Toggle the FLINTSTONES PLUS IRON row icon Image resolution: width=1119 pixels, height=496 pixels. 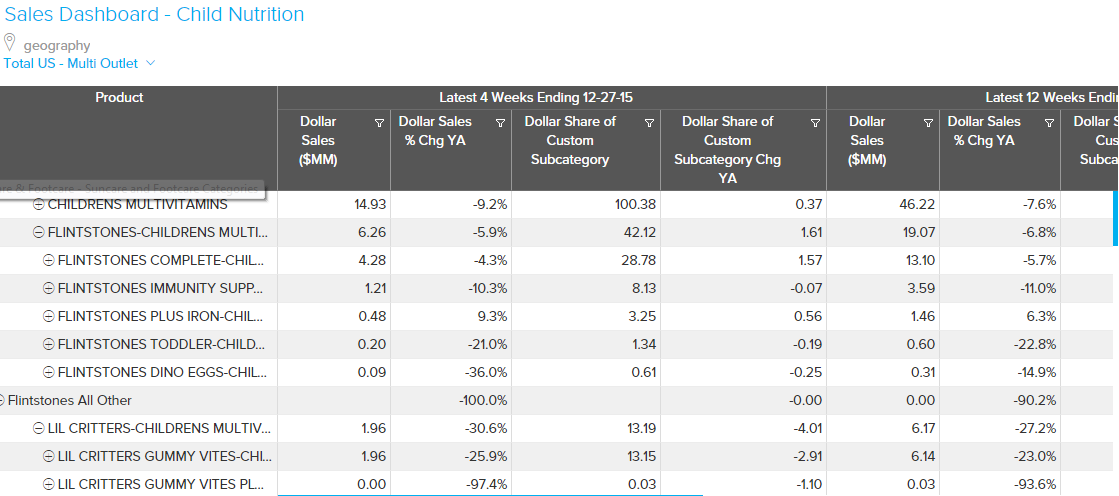[x=49, y=316]
